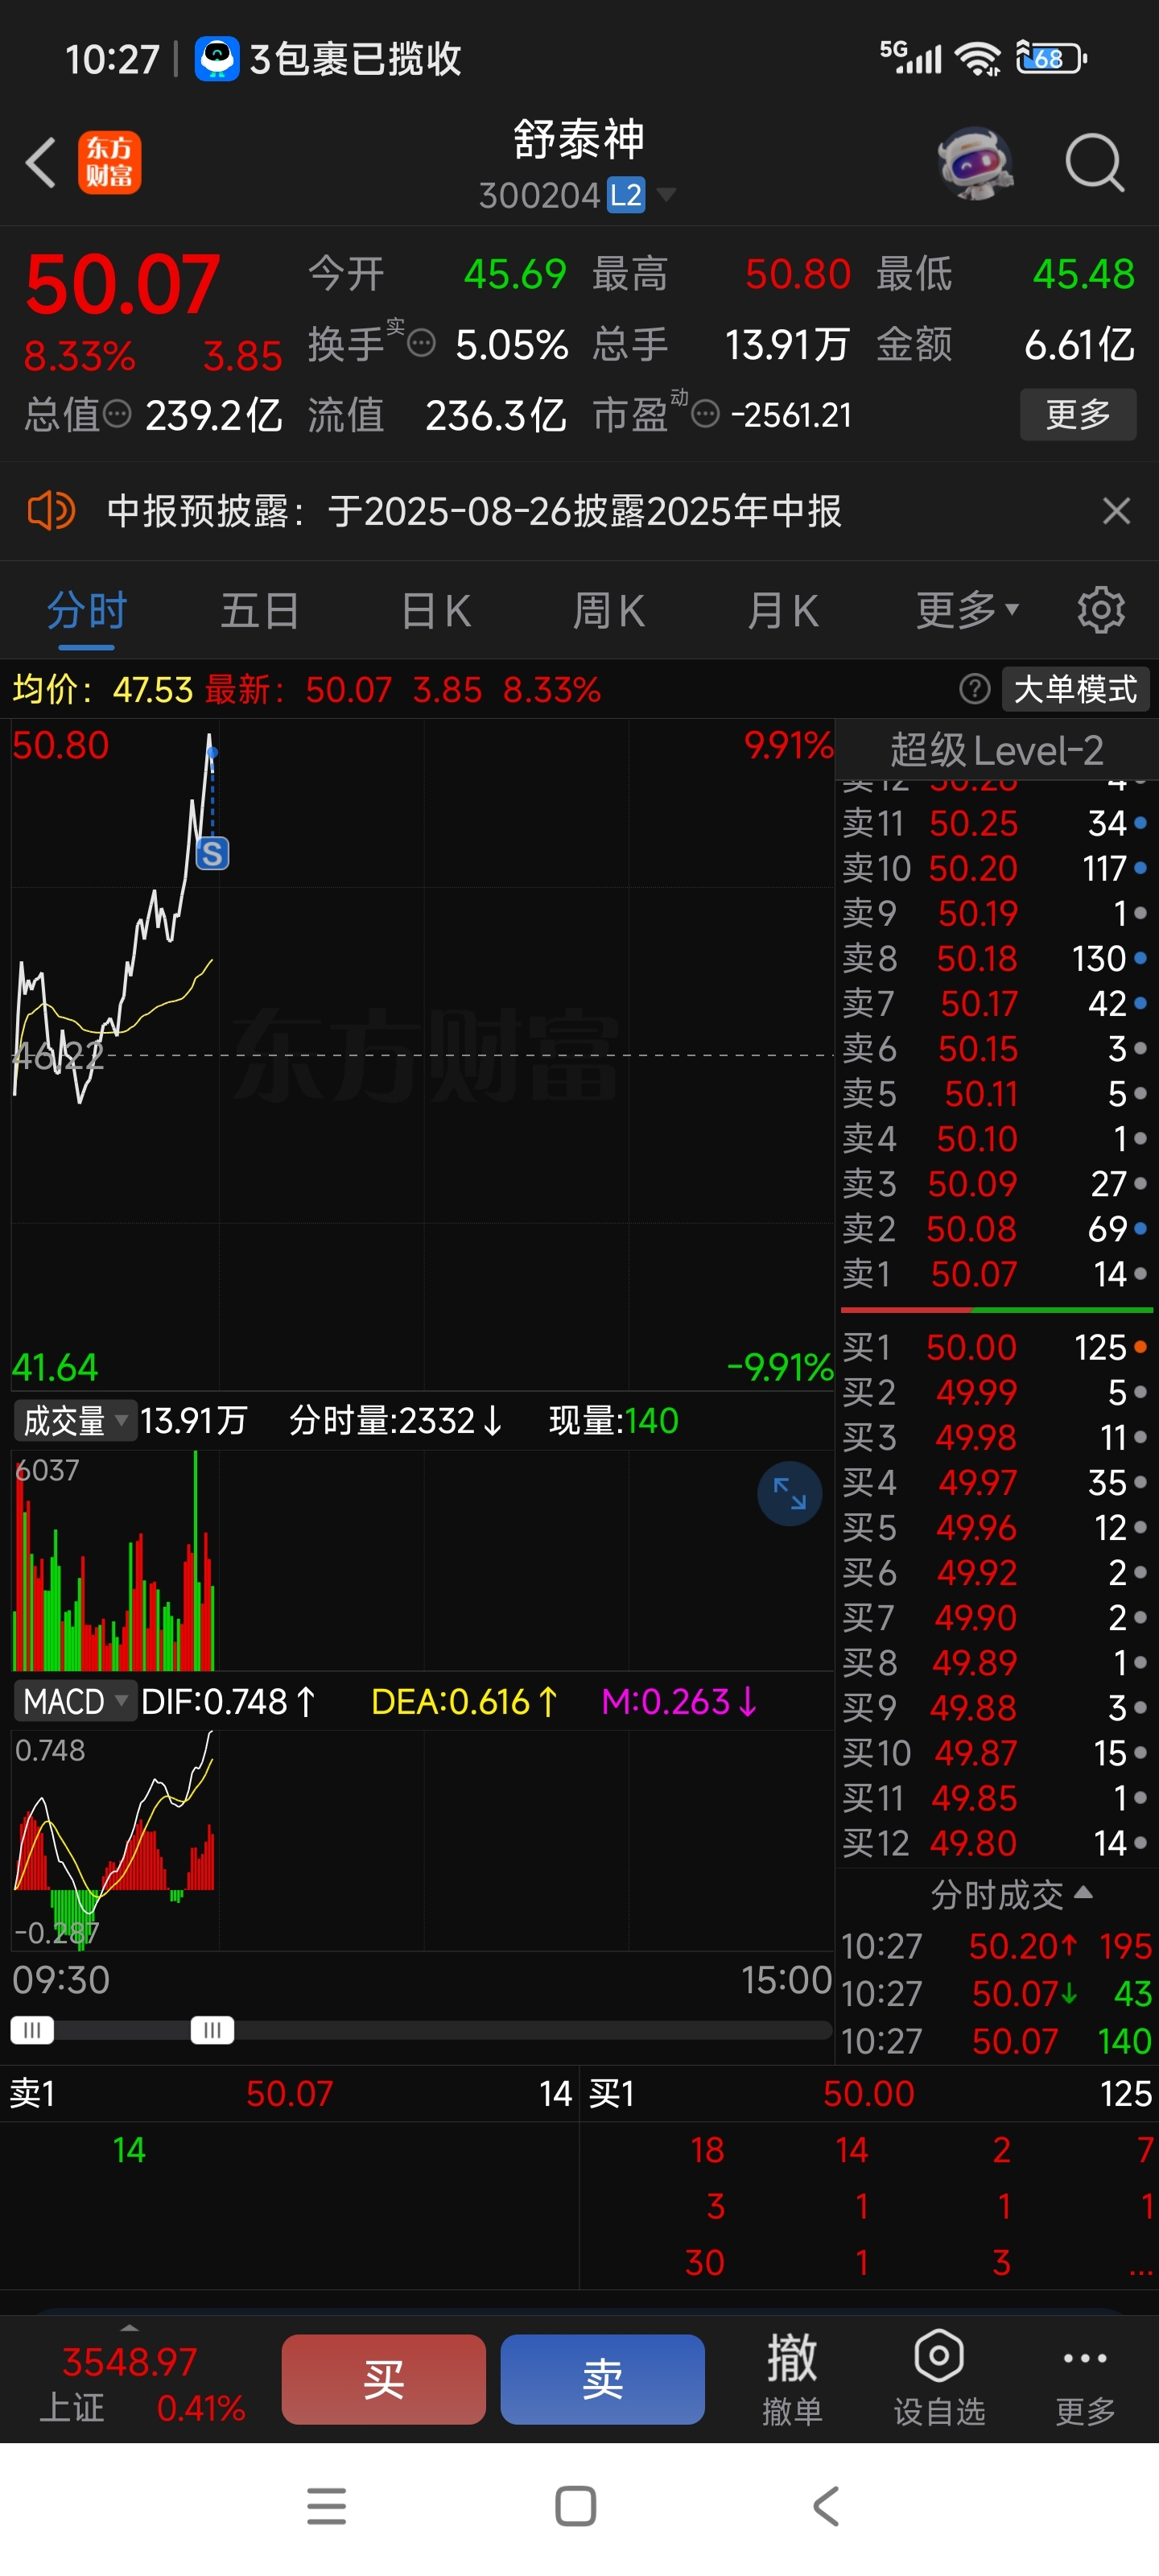
Task: Switch to 周K chart tab
Action: (609, 610)
